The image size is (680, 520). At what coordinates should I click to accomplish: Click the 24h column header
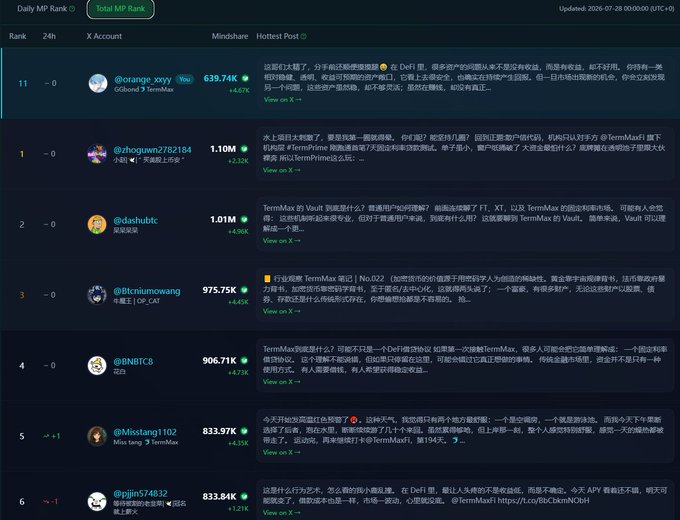(x=49, y=36)
